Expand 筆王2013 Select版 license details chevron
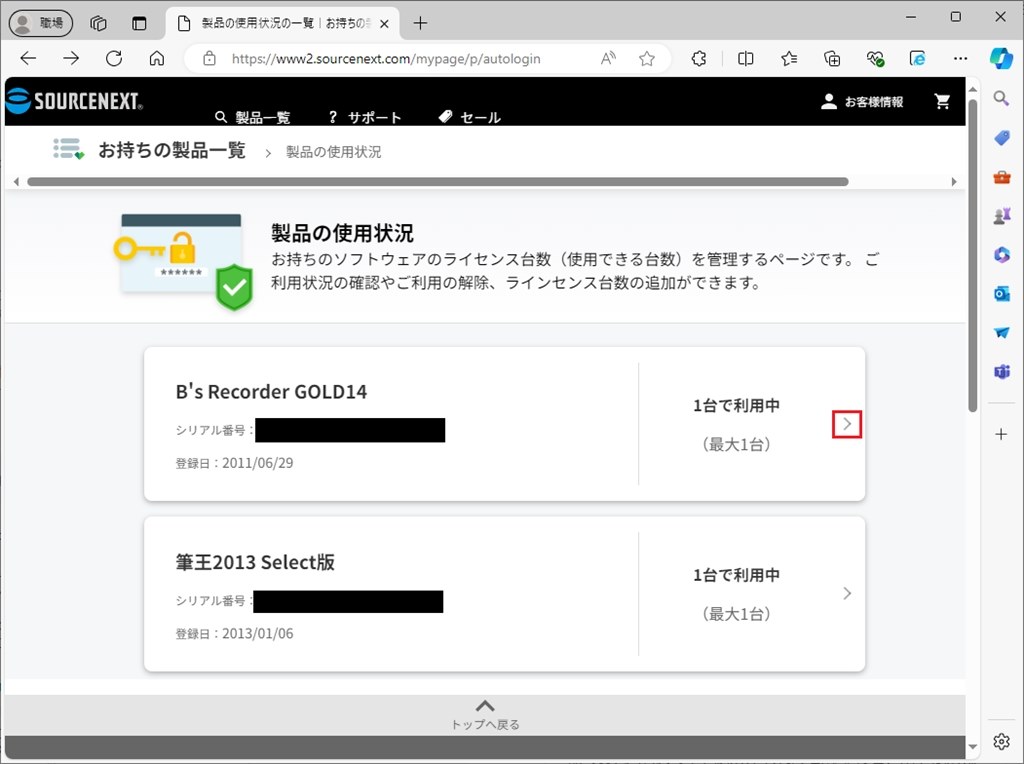The height and width of the screenshot is (764, 1024). click(x=847, y=594)
